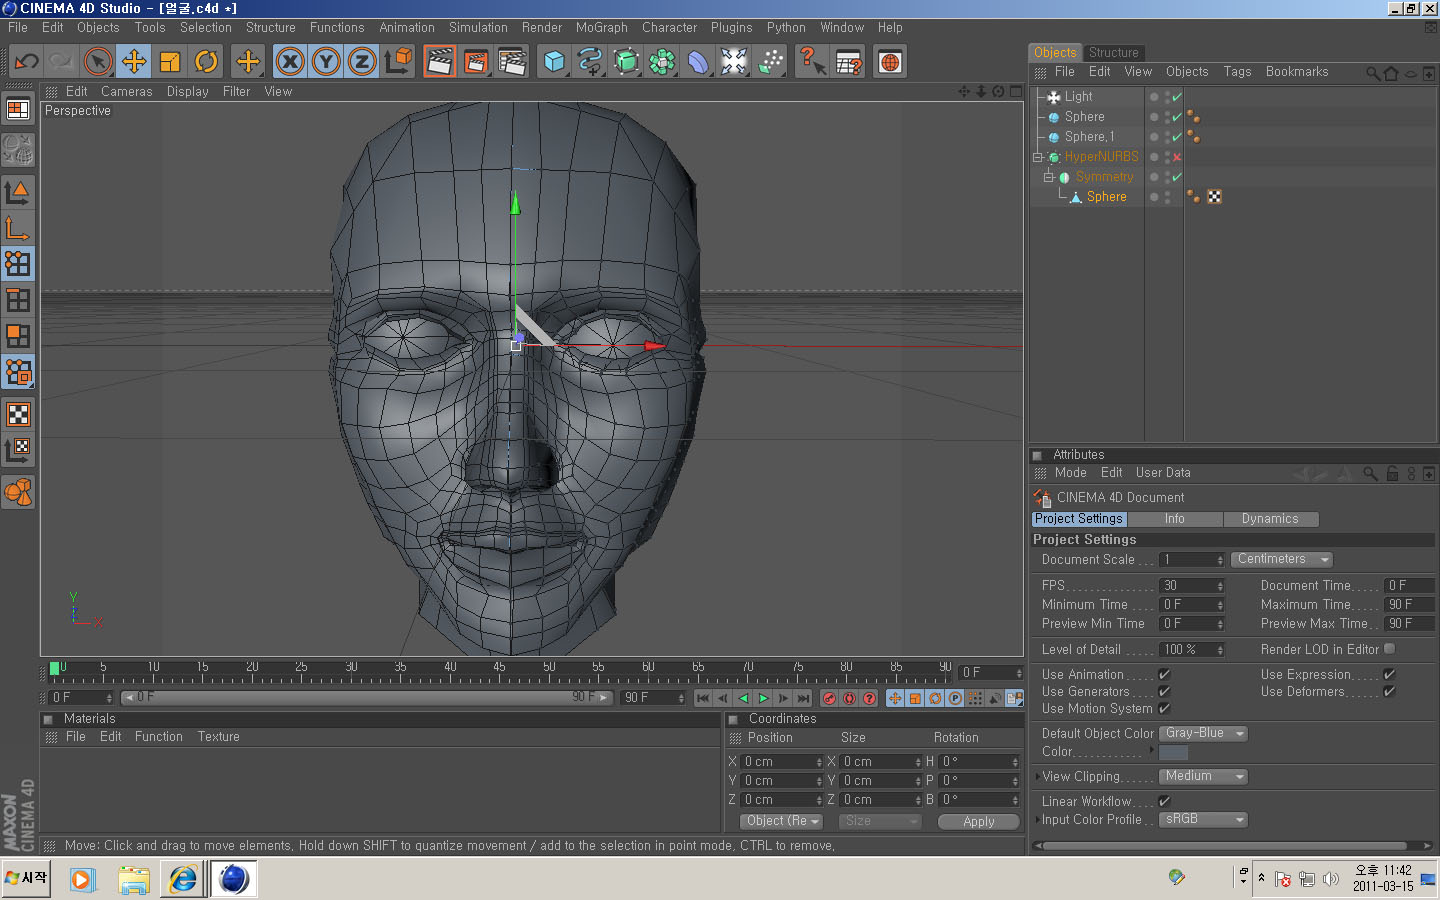Viewport: 1440px width, 900px height.
Task: Switch to Use Polygon tool
Action: coord(18,335)
